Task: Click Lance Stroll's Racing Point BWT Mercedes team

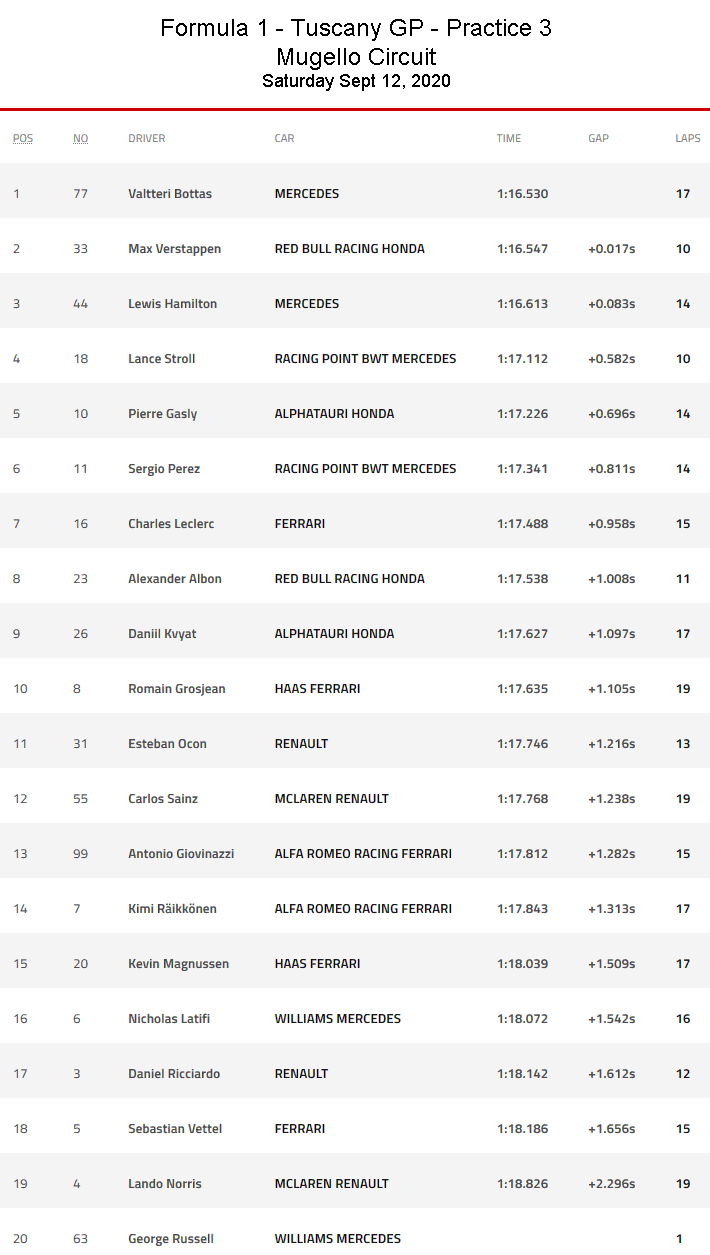Action: (365, 359)
